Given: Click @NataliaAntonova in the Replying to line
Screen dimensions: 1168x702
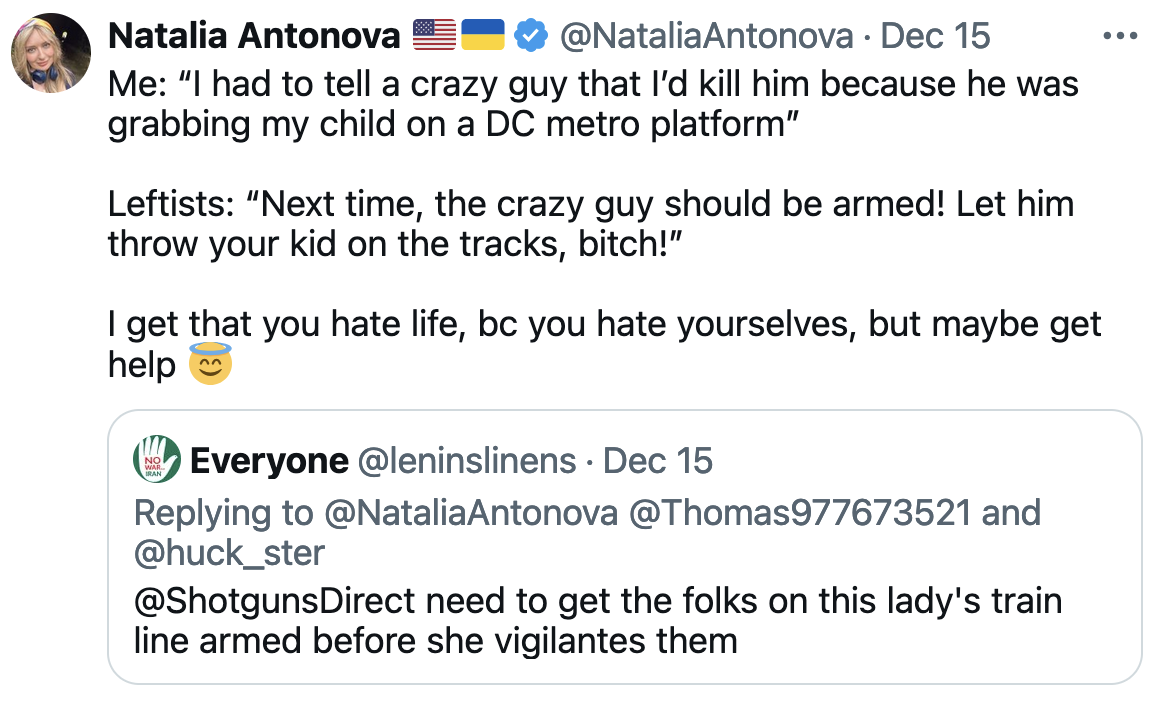Looking at the screenshot, I should coord(471,513).
